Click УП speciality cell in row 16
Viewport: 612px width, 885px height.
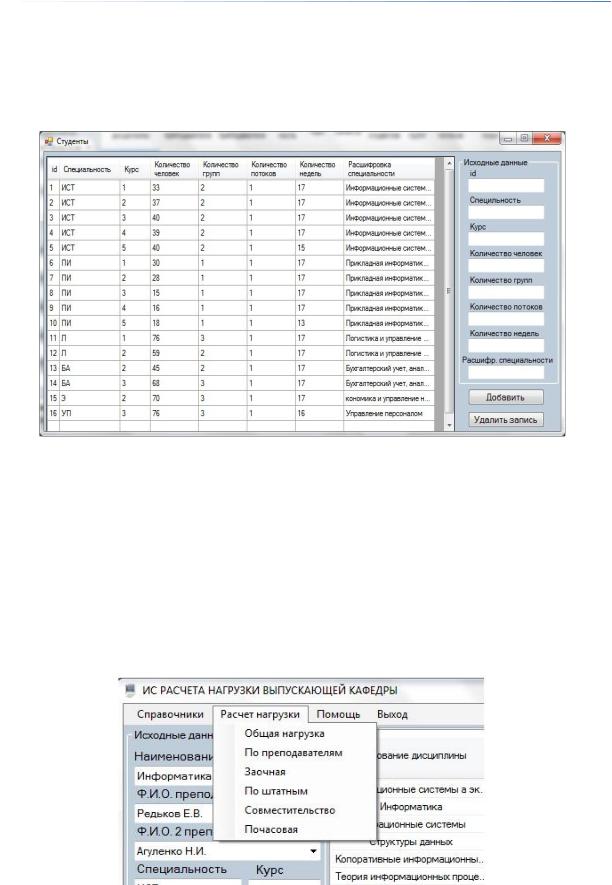[89, 413]
